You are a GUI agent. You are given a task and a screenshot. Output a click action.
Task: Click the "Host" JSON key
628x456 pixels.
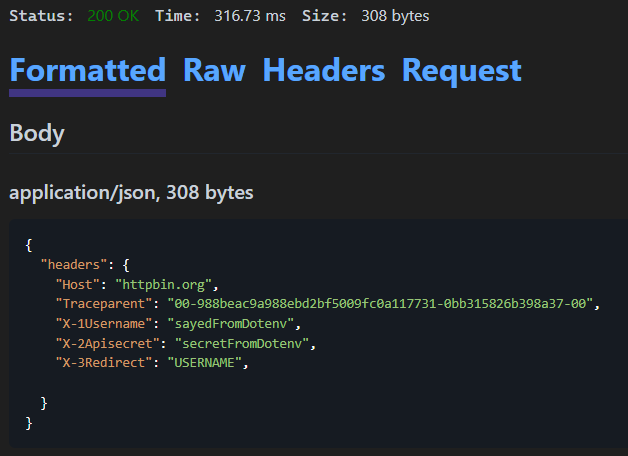[78, 285]
